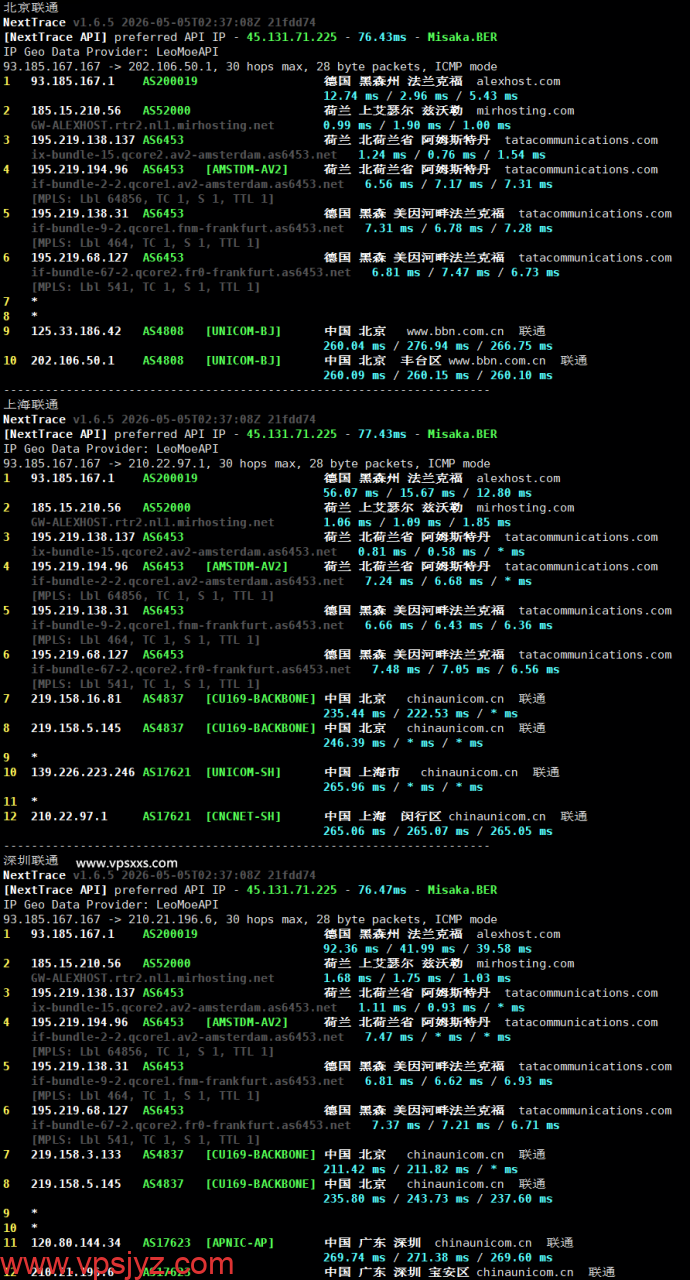Select the 76.47ms API latency value

click(x=382, y=890)
